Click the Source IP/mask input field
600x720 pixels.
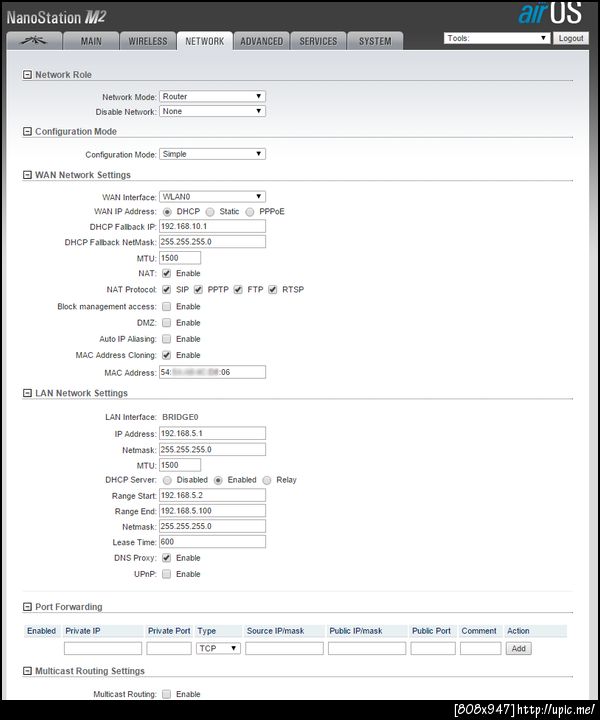click(x=284, y=648)
